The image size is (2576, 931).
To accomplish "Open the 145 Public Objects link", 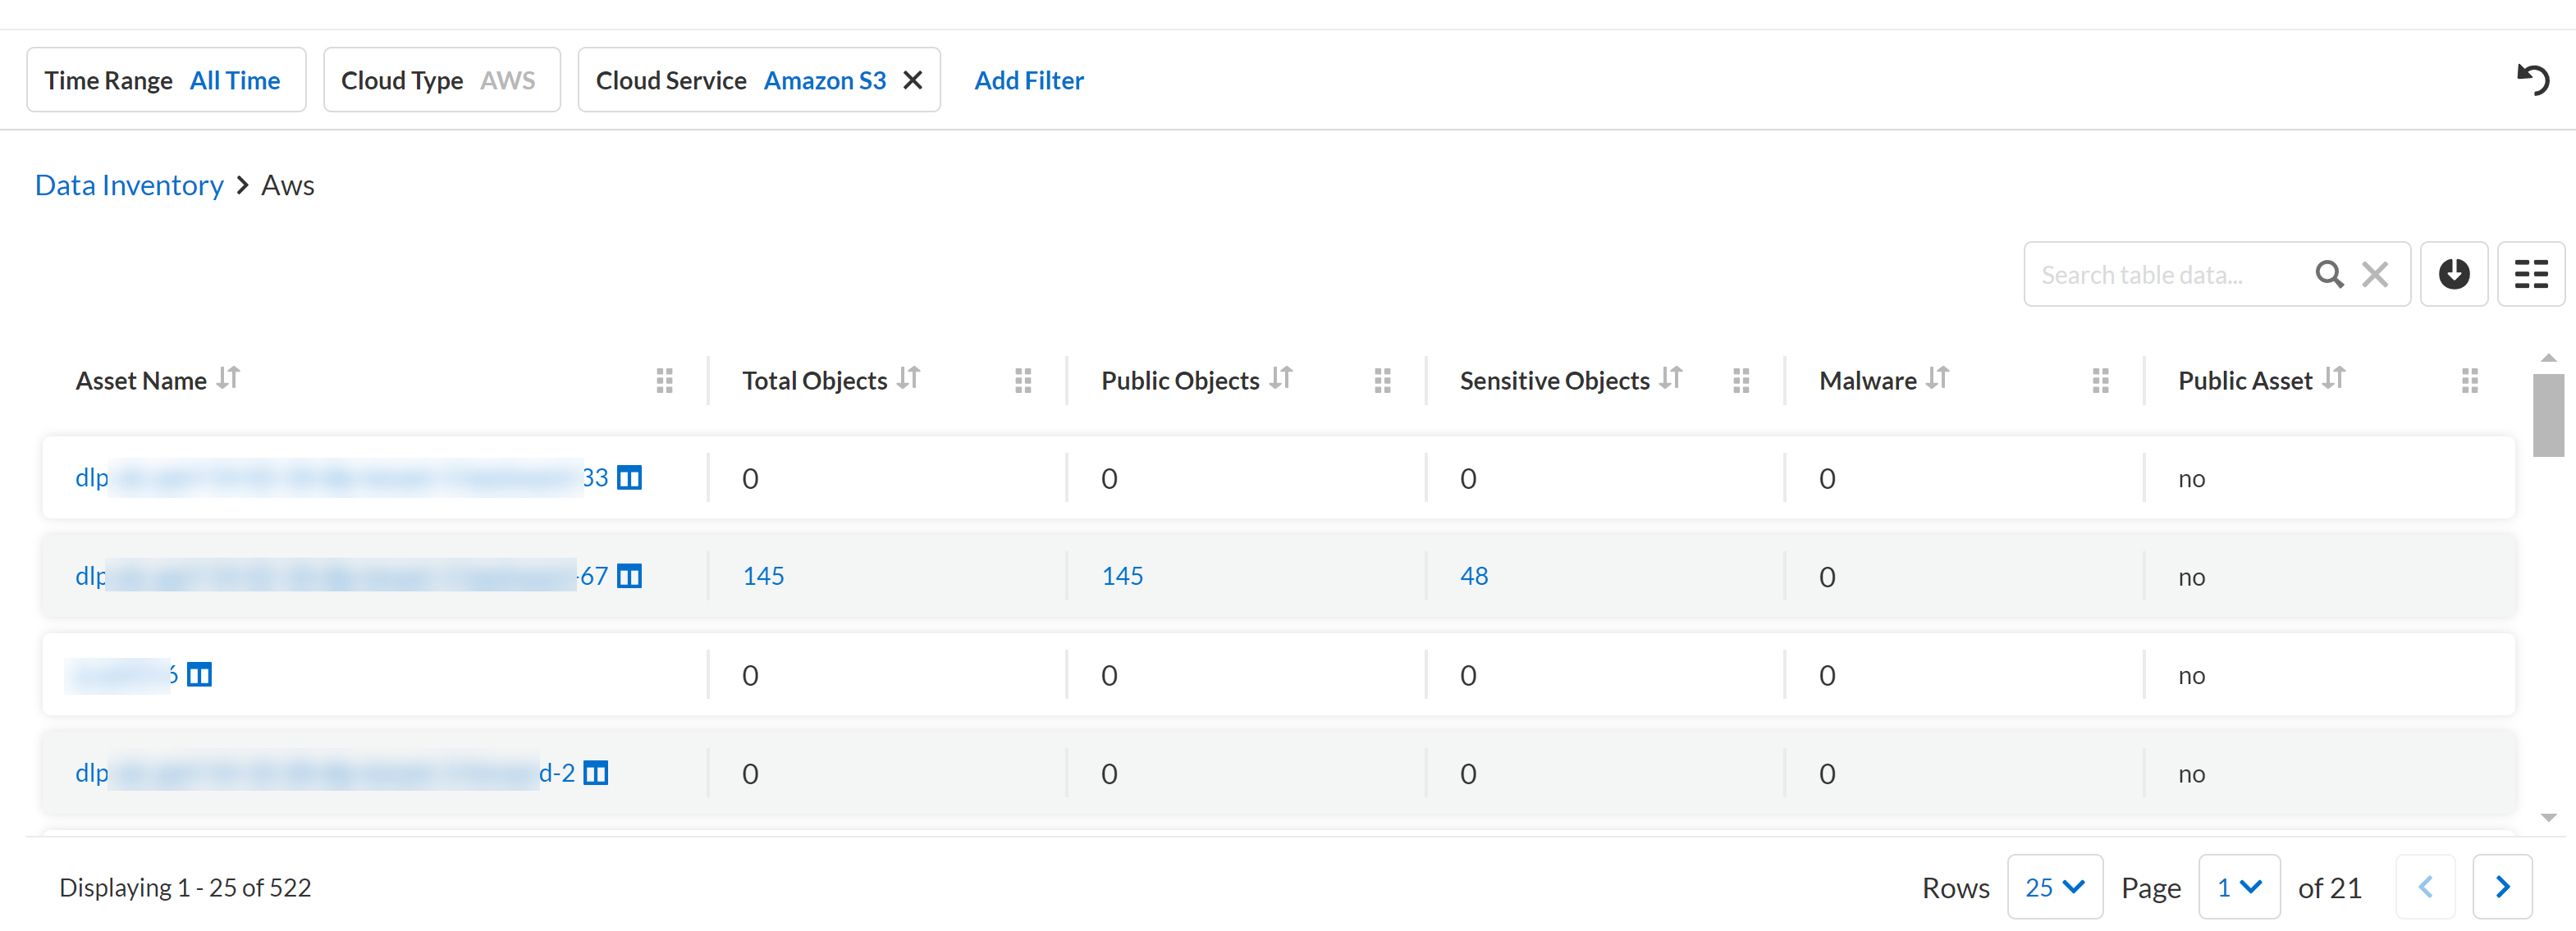I will pos(1122,576).
